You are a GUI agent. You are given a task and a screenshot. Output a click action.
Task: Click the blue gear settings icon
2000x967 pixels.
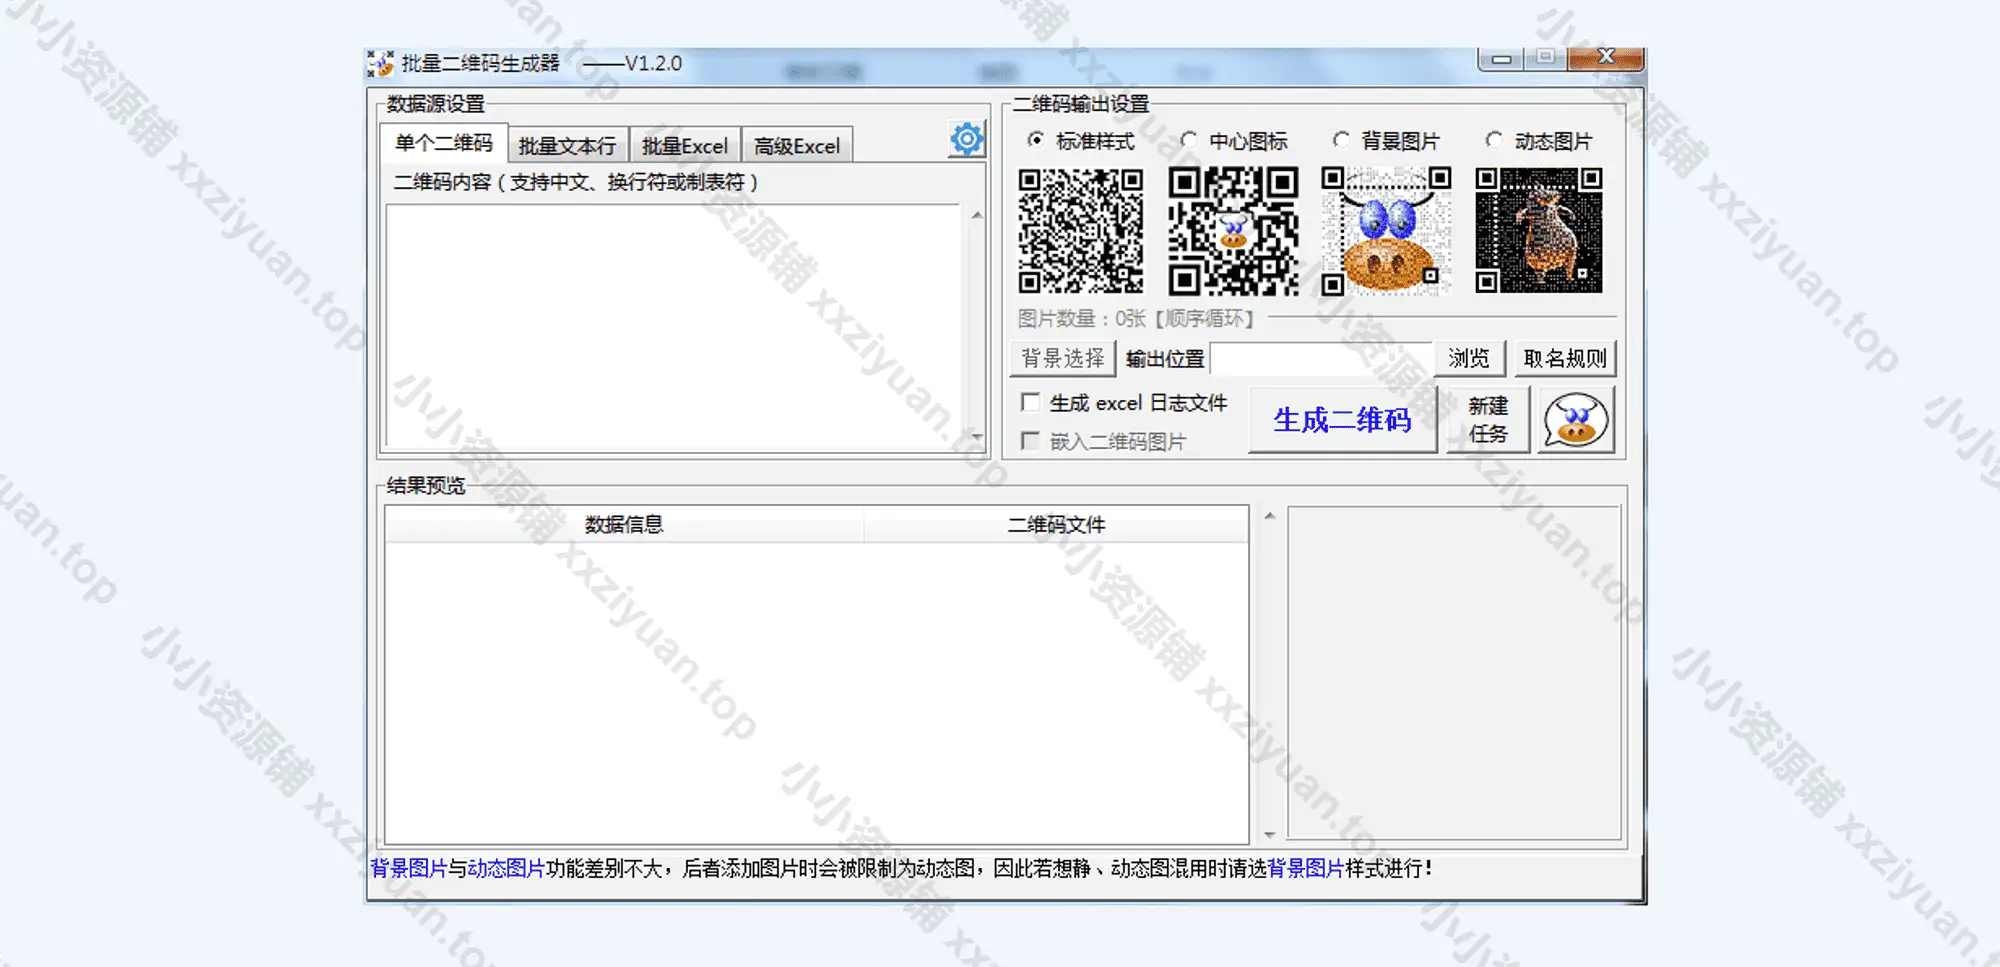(966, 140)
